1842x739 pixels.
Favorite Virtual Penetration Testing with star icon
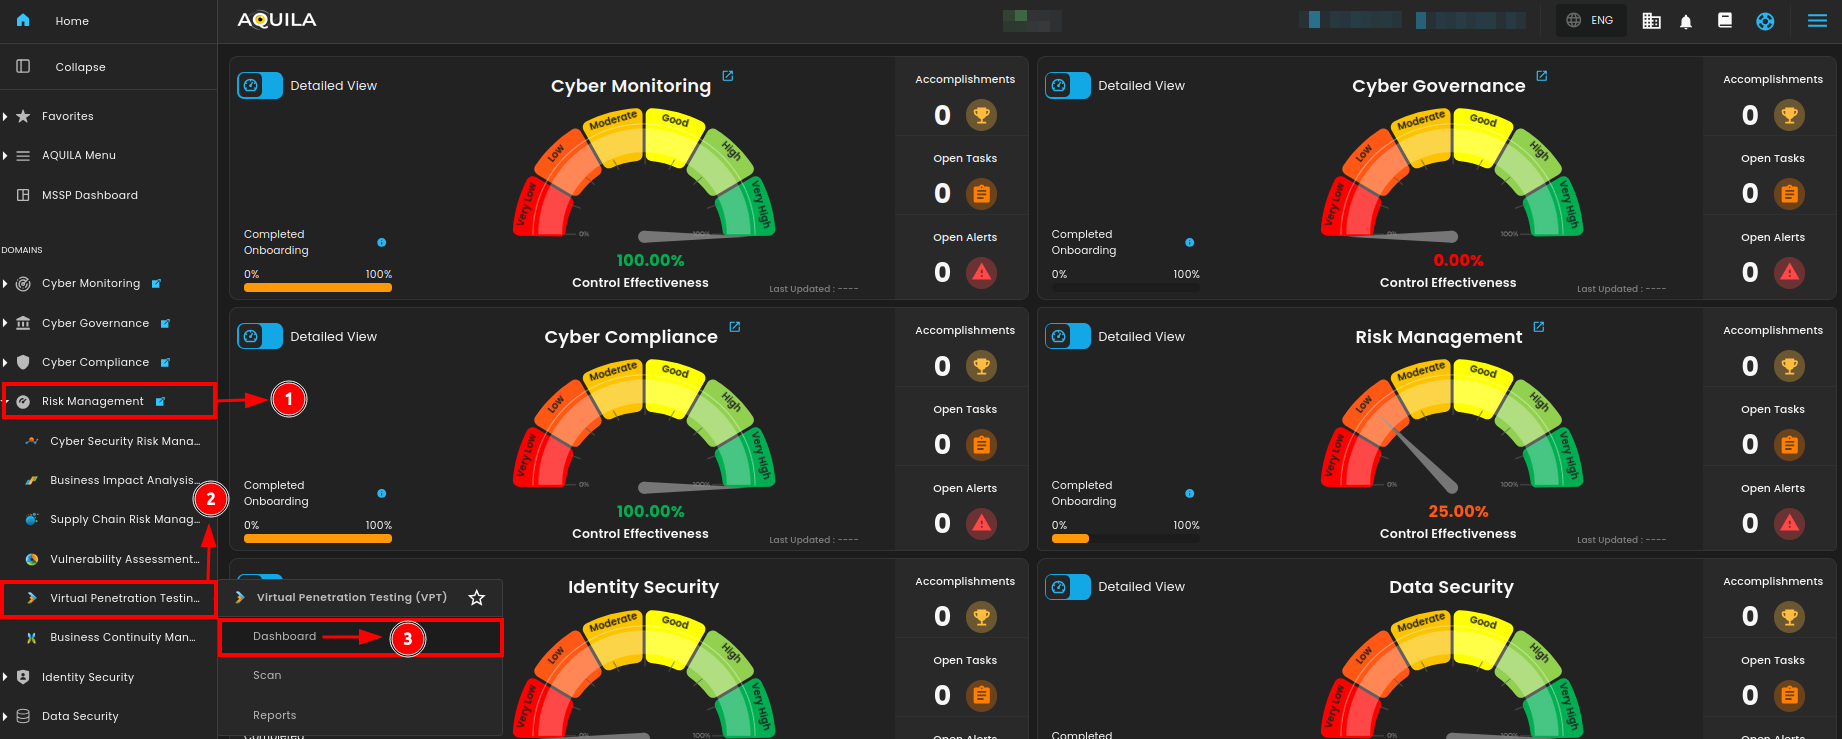(477, 598)
